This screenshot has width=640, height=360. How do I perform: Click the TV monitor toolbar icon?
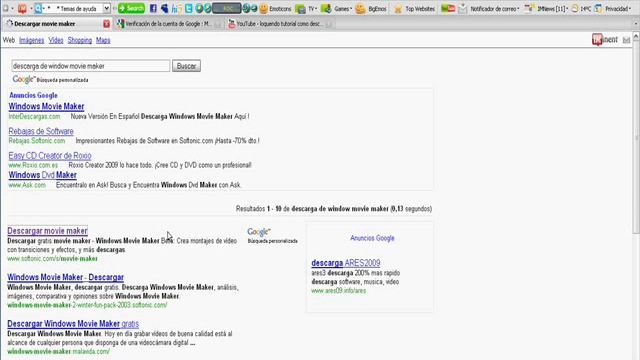tap(300, 9)
